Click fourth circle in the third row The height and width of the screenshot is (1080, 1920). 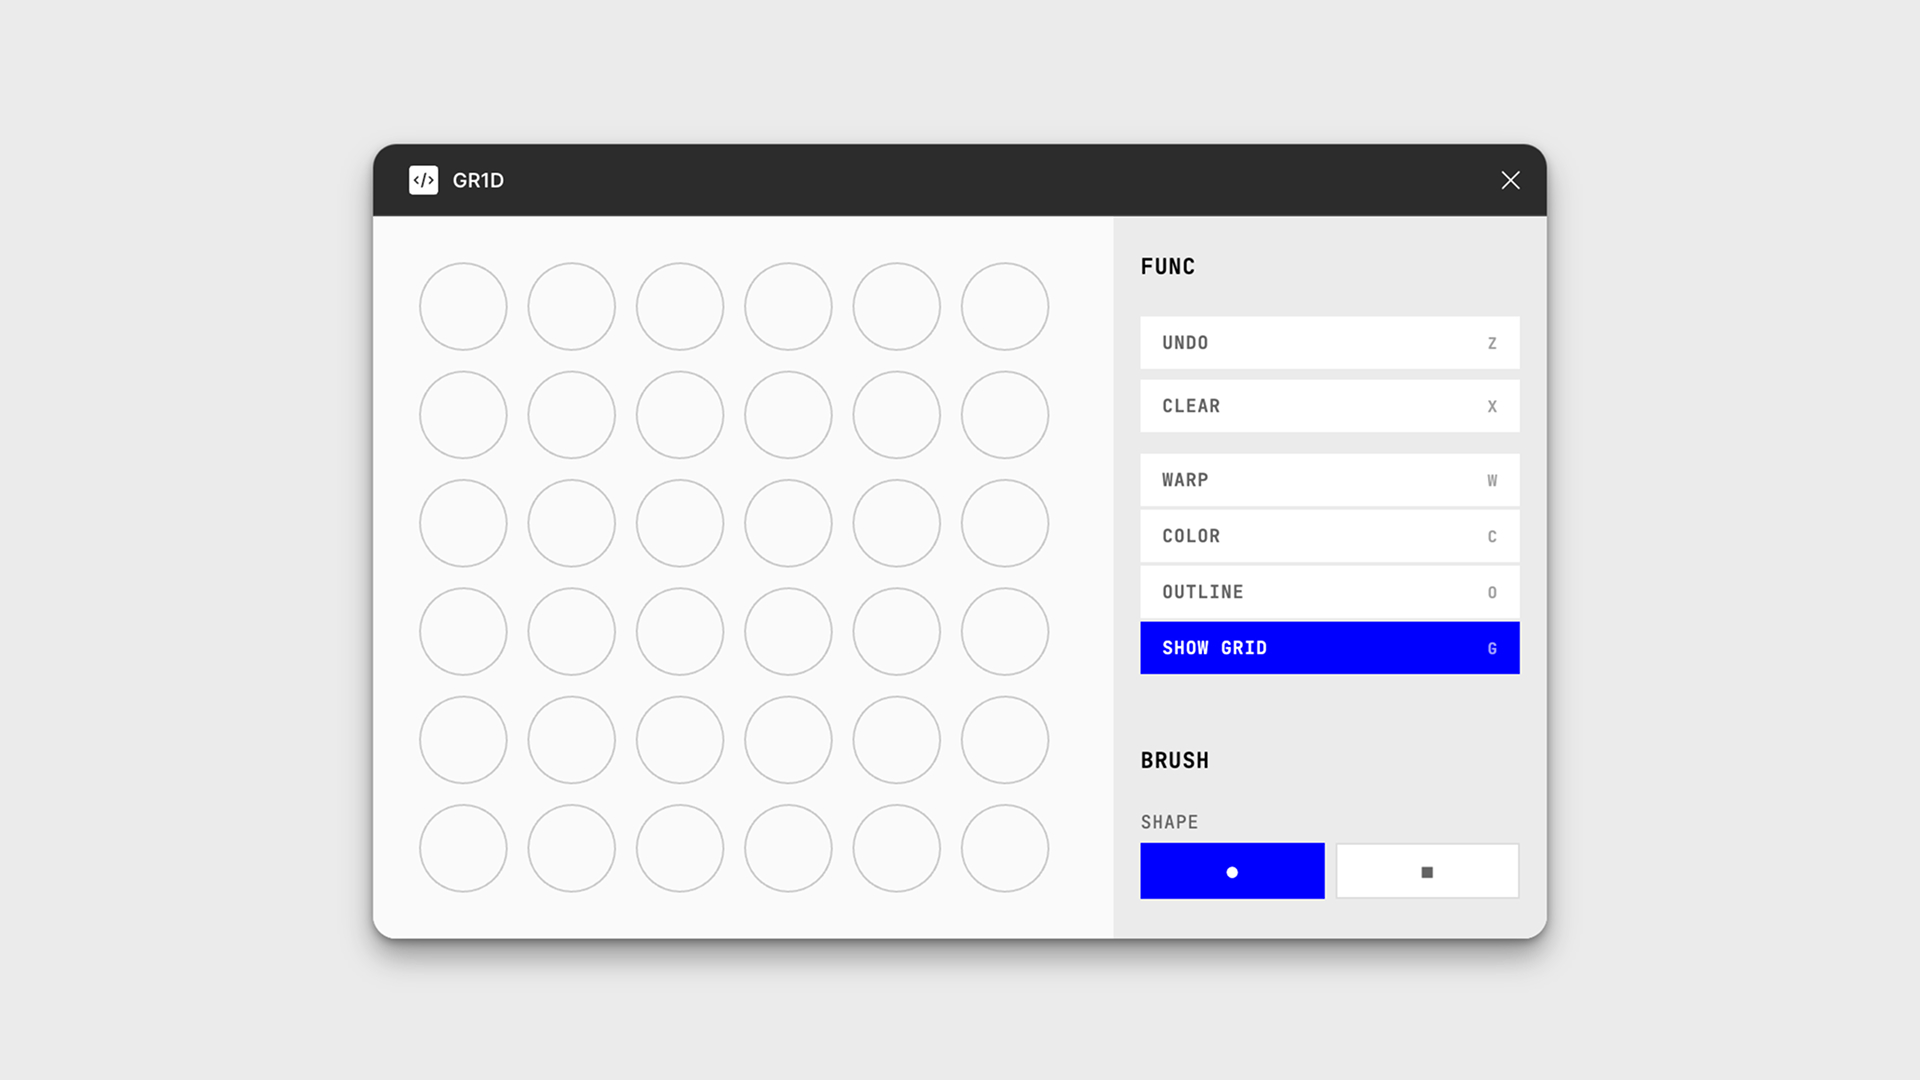788,523
